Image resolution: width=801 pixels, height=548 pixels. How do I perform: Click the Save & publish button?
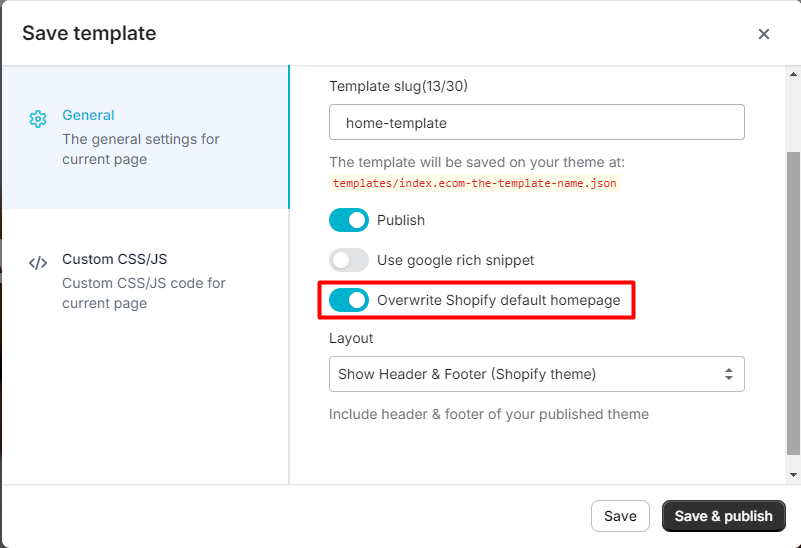(x=723, y=516)
